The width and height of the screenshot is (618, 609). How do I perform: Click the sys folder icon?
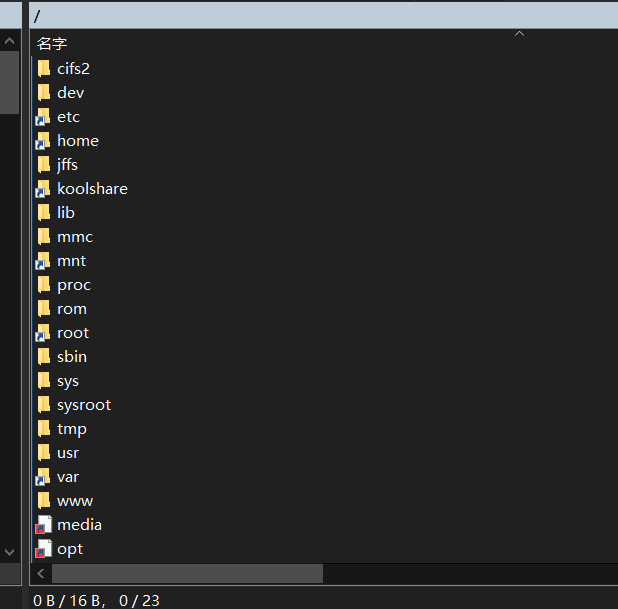point(44,381)
